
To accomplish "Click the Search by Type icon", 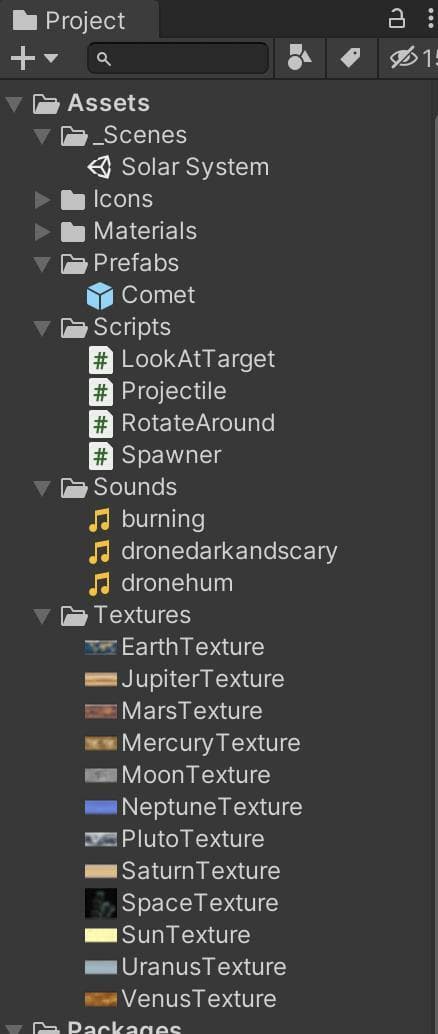I will [300, 59].
